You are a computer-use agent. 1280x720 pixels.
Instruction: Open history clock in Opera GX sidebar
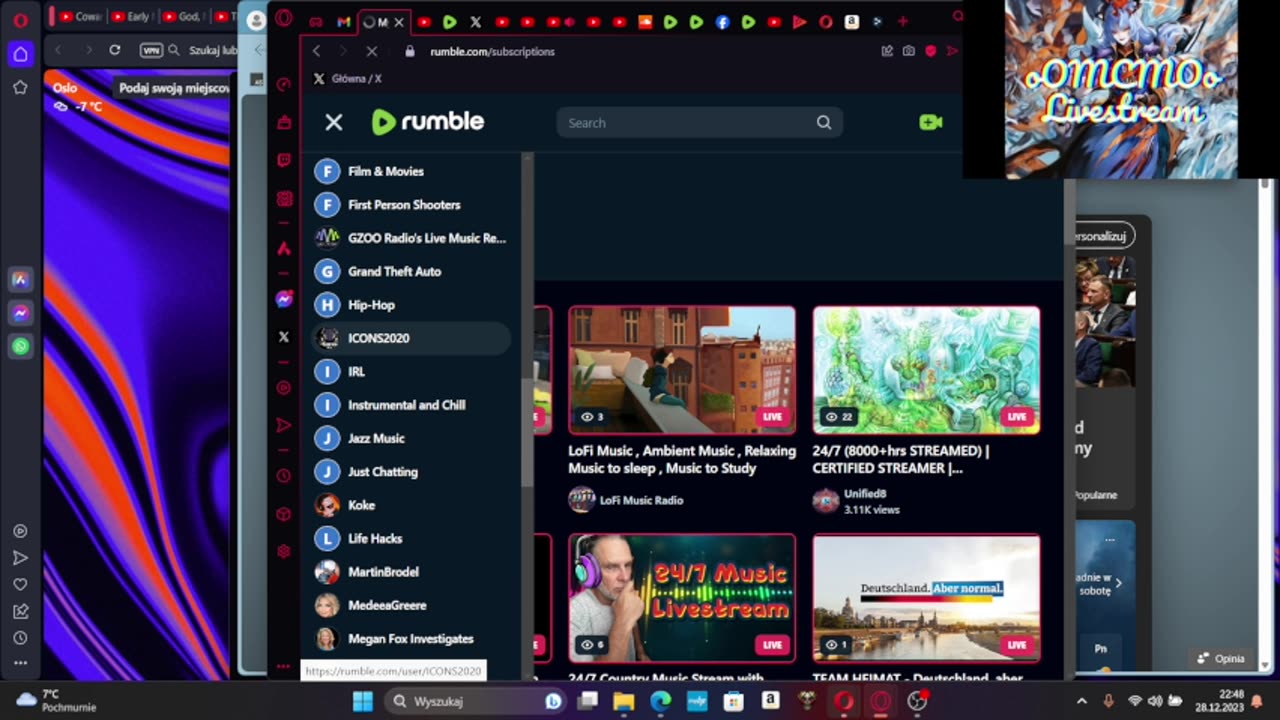284,476
